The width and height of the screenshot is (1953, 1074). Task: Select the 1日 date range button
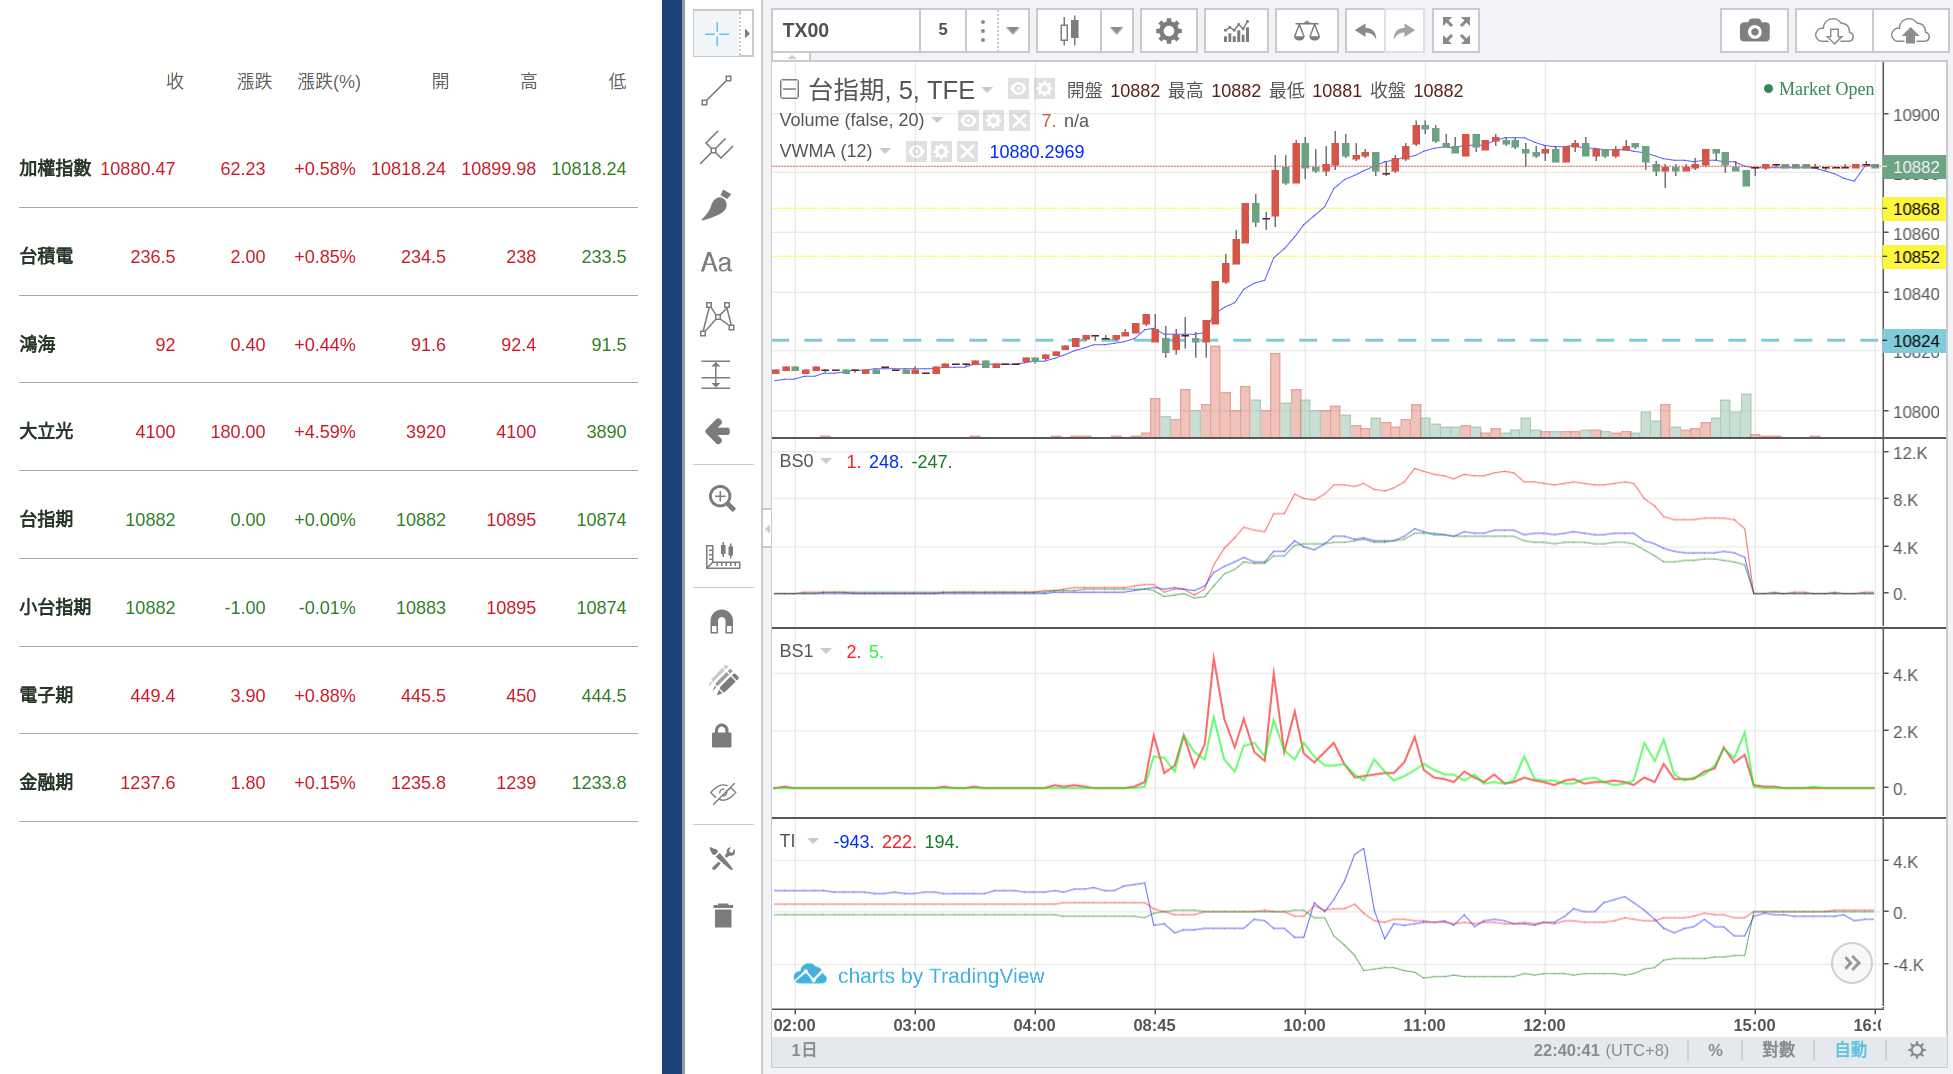[x=804, y=1050]
